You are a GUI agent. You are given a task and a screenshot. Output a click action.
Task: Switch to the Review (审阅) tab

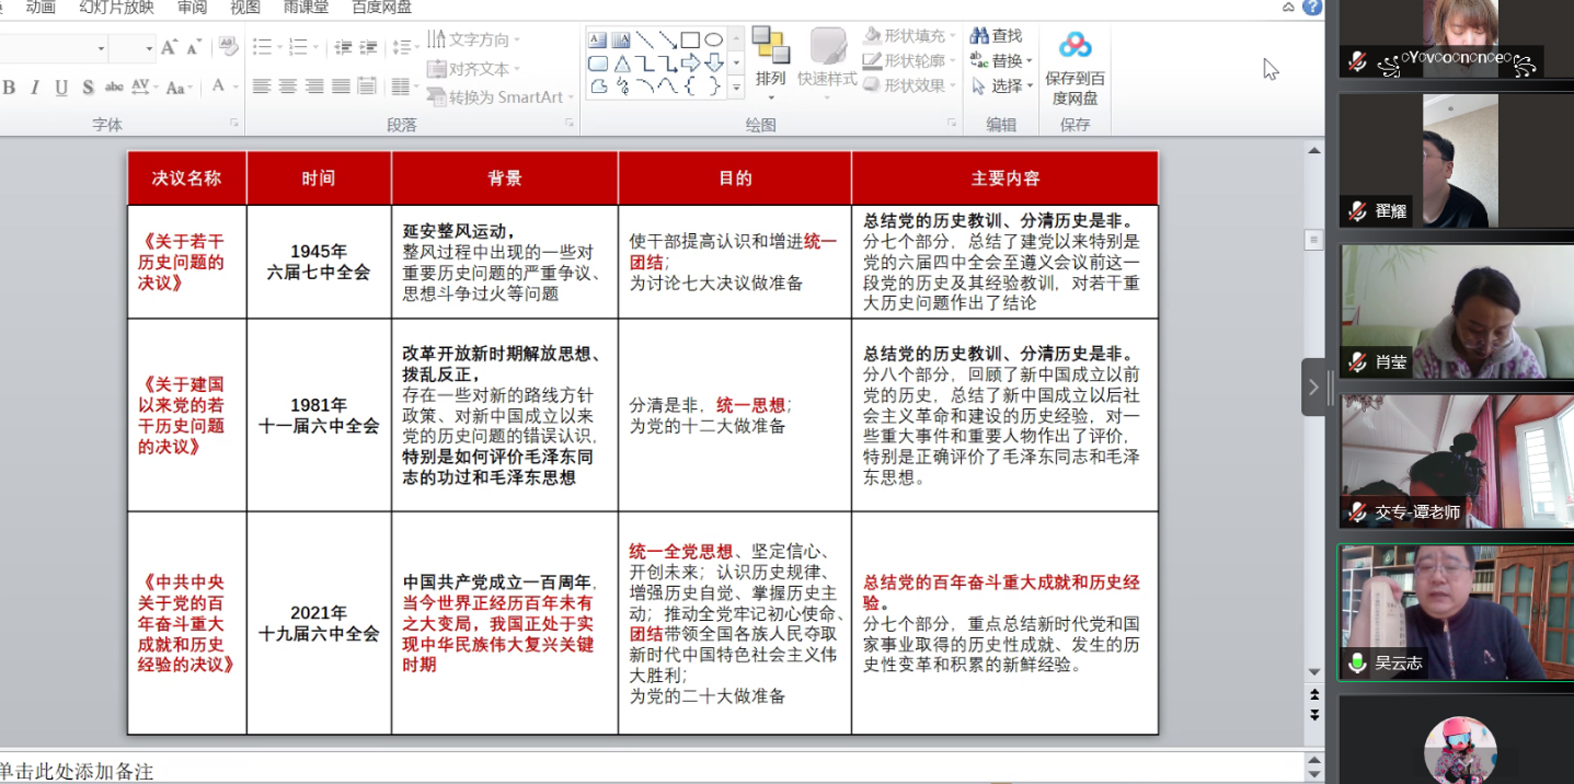click(x=192, y=8)
